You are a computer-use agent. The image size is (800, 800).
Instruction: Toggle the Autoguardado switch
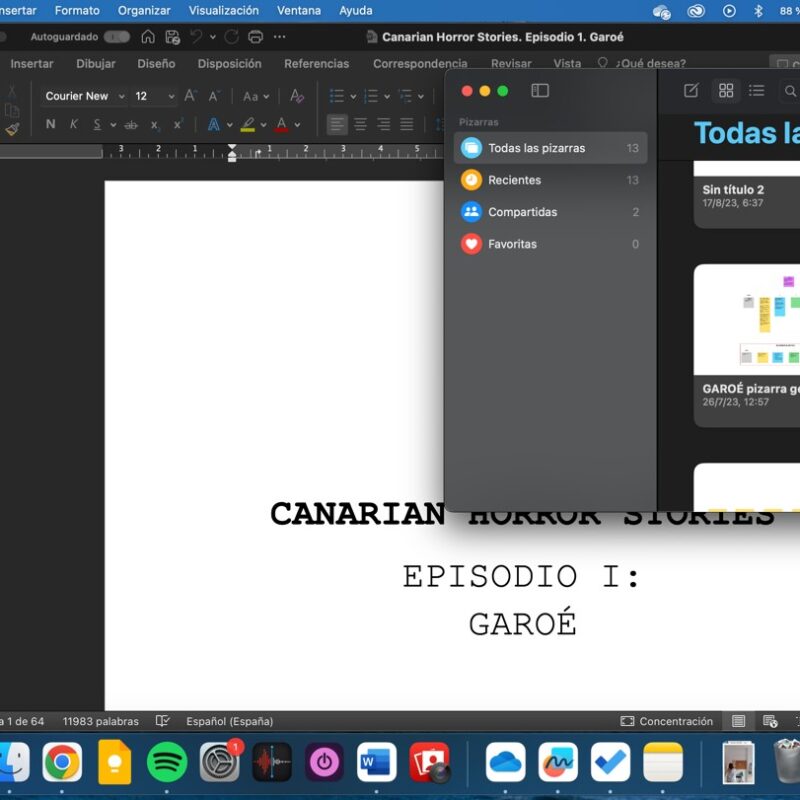(117, 37)
